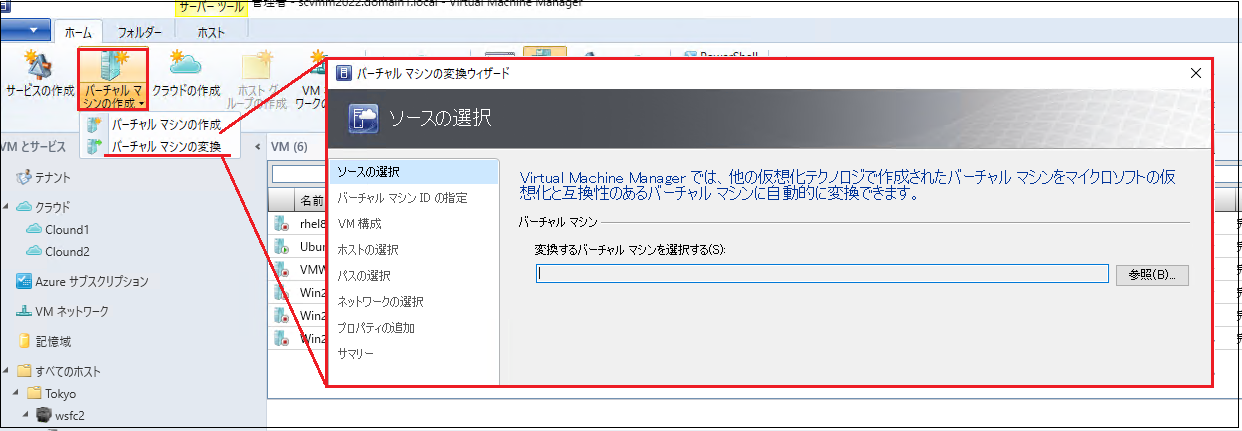1242x431 pixels.
Task: Switch to the ホーム ribbon tab
Action: (79, 32)
